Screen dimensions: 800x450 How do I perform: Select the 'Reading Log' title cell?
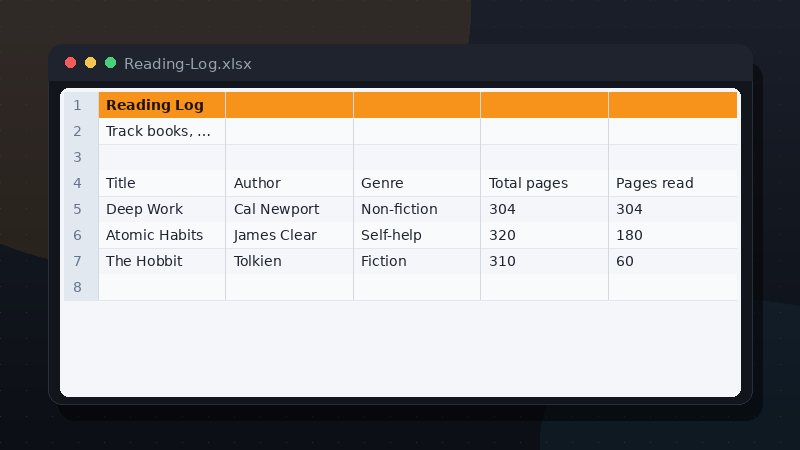tap(162, 105)
